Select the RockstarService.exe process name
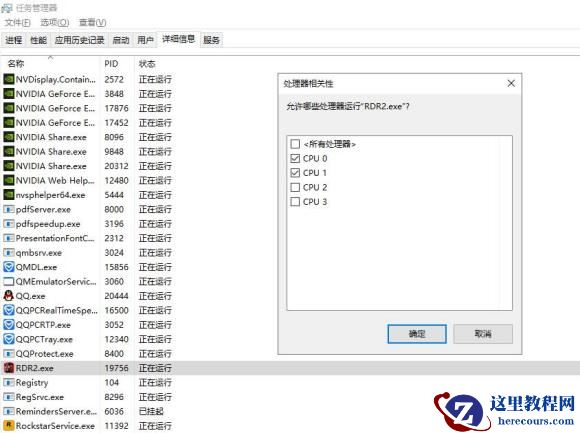Image resolution: width=580 pixels, height=433 pixels. pos(55,426)
